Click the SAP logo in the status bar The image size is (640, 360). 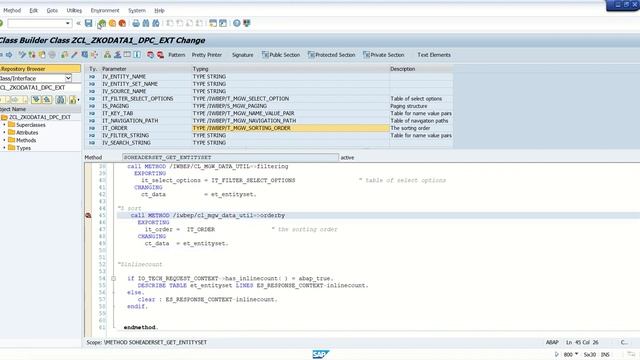click(320, 354)
